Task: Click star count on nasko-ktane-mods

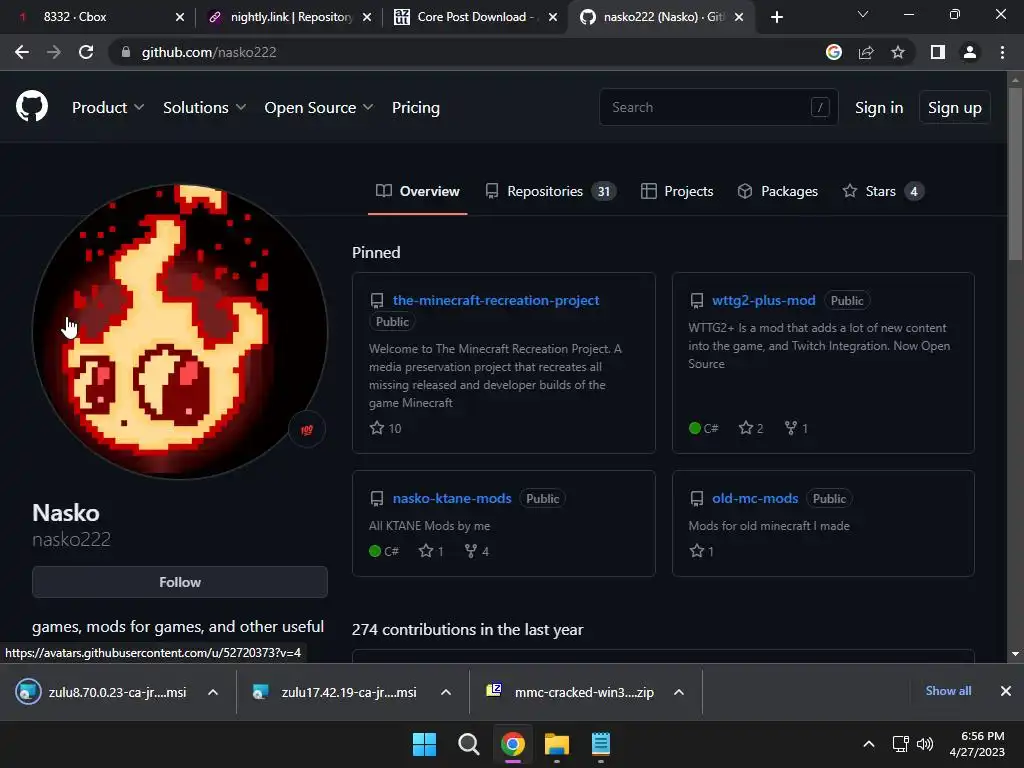Action: (431, 551)
